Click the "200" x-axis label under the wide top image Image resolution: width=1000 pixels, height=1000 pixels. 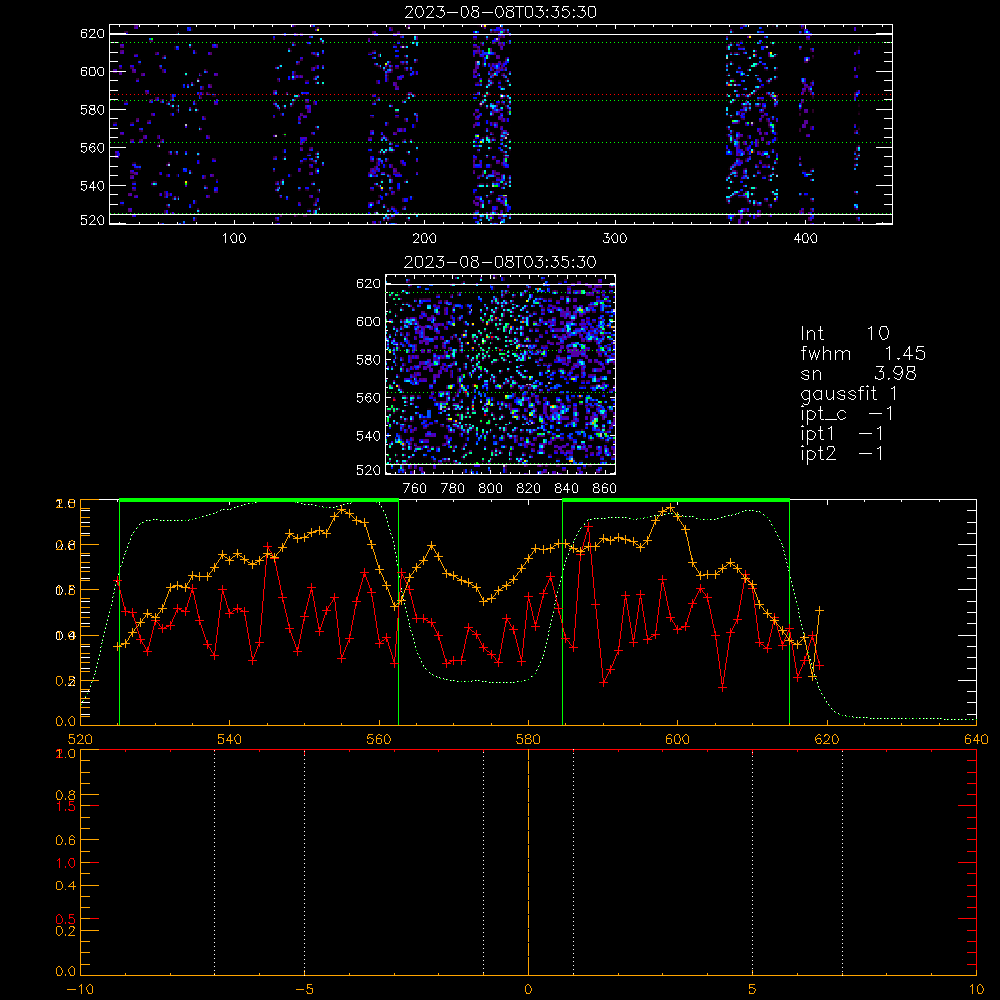tap(424, 239)
